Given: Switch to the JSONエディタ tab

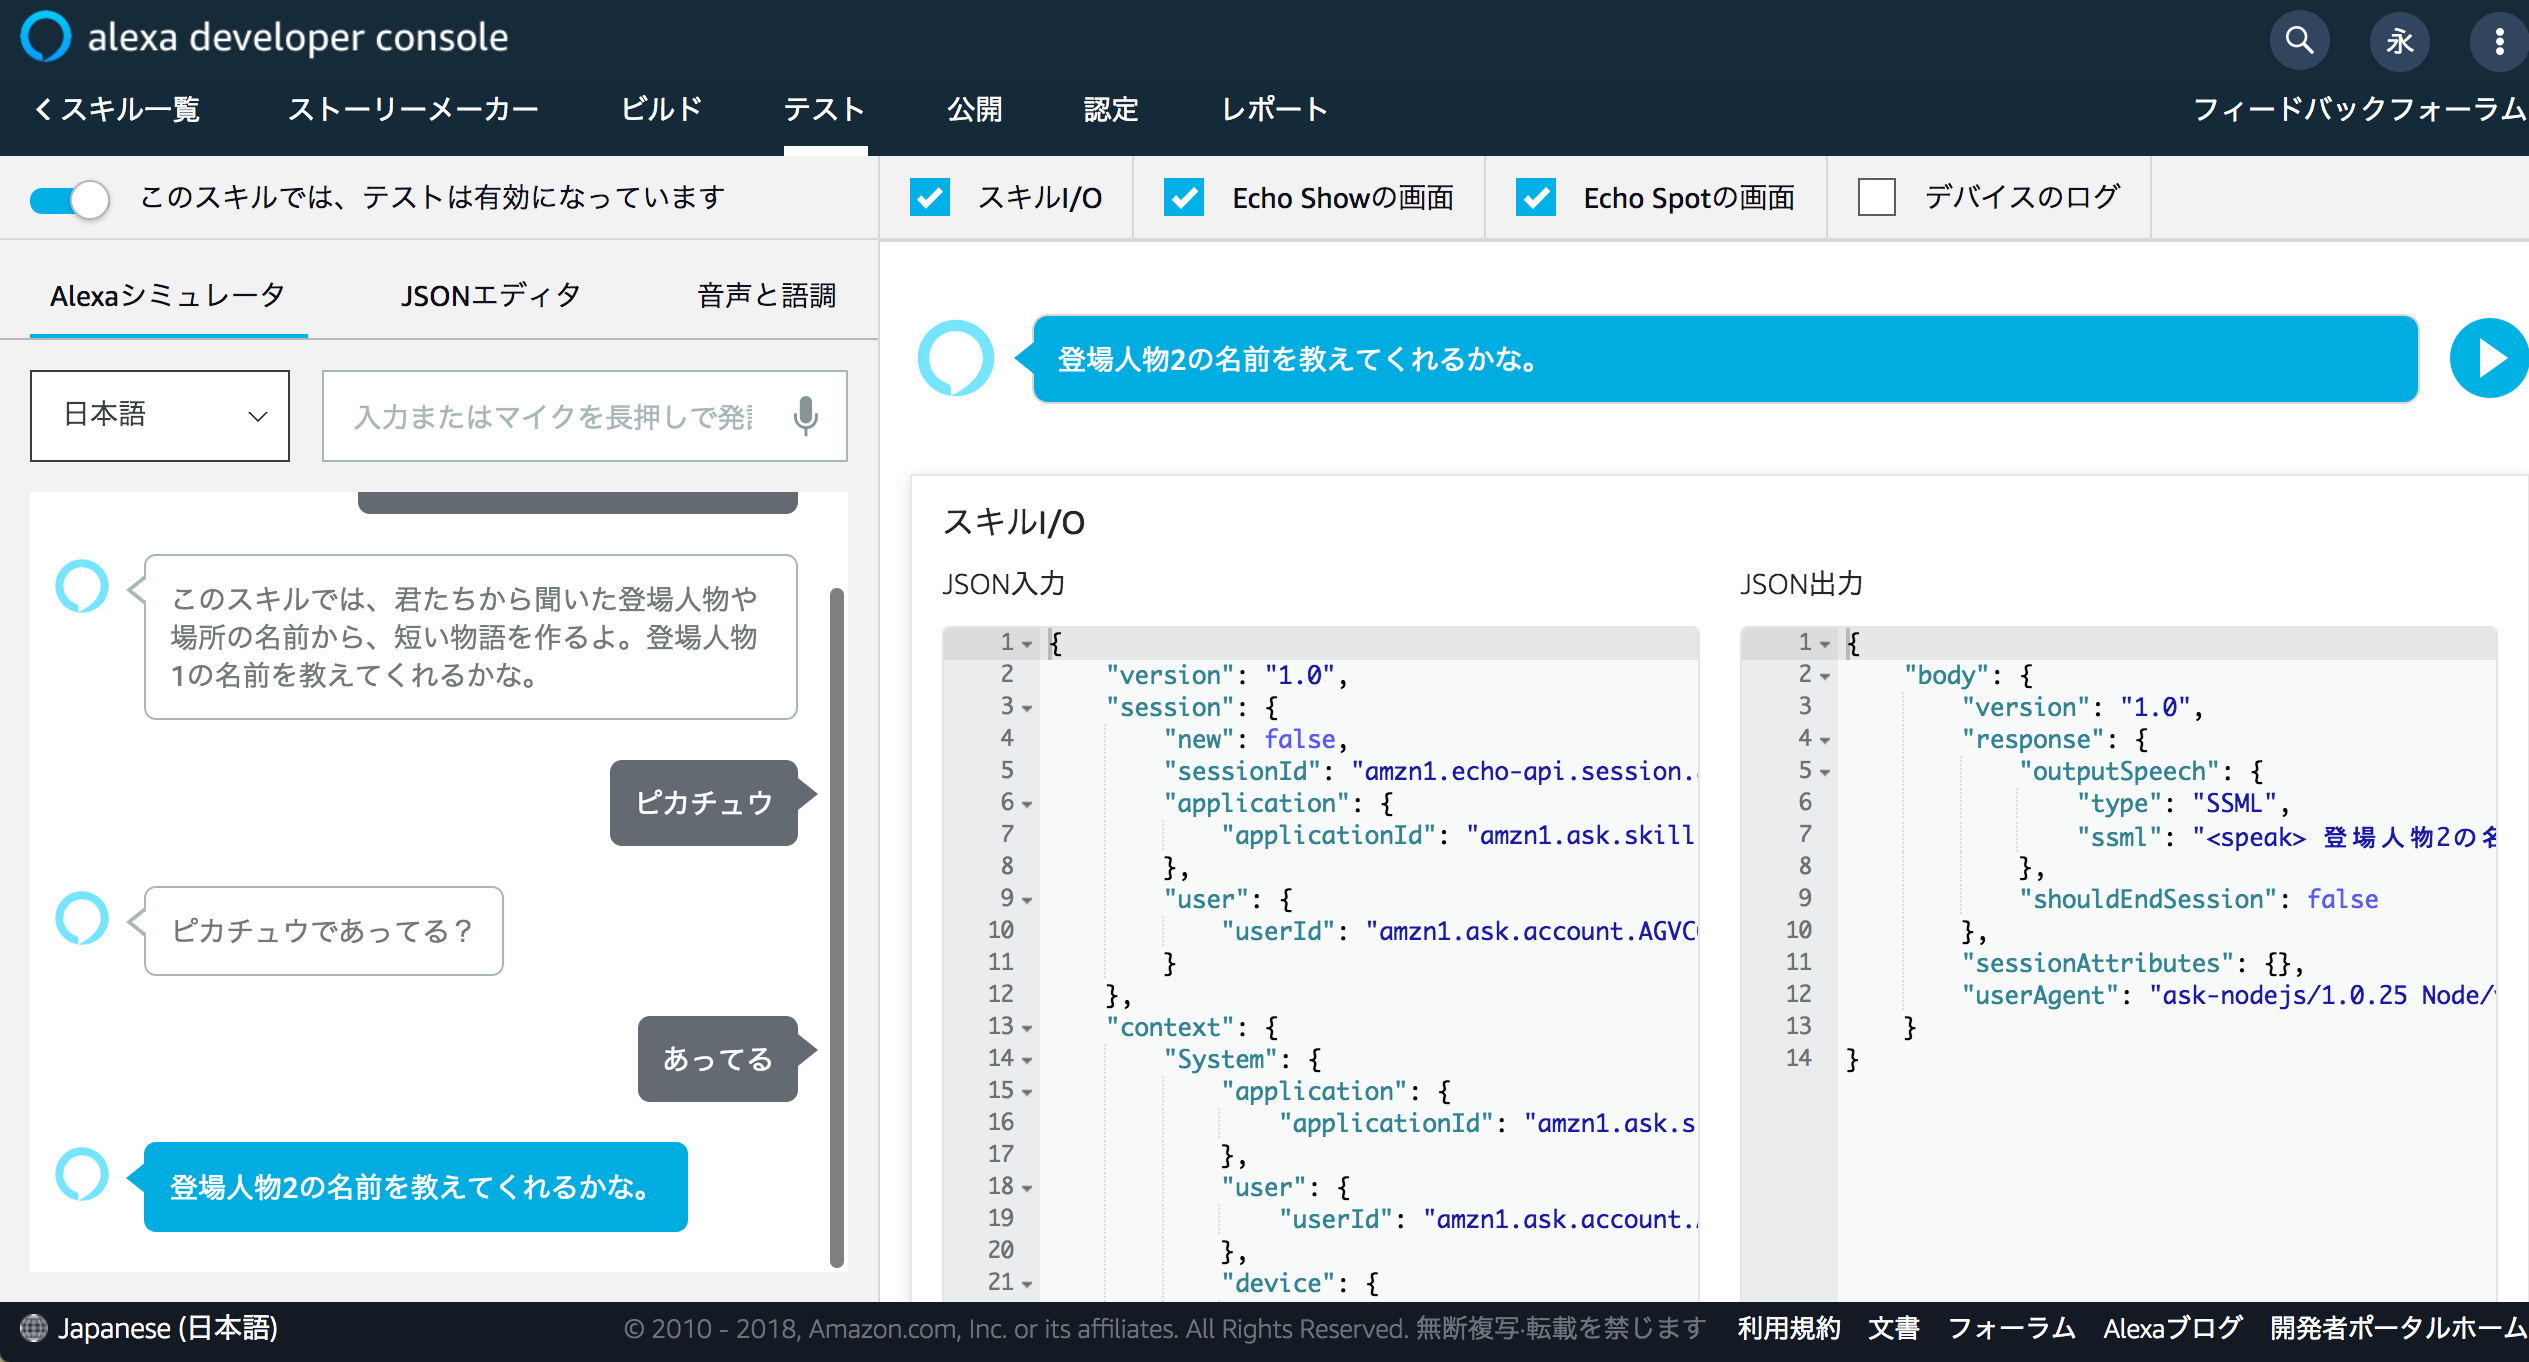Looking at the screenshot, I should click(x=490, y=295).
